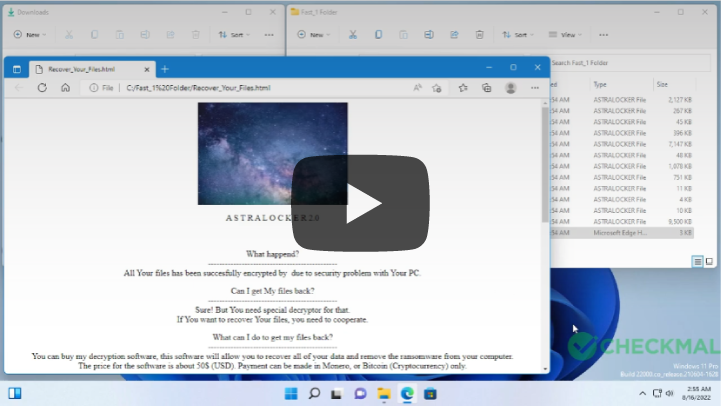
Task: Open the volume tray icon
Action: click(x=670, y=393)
